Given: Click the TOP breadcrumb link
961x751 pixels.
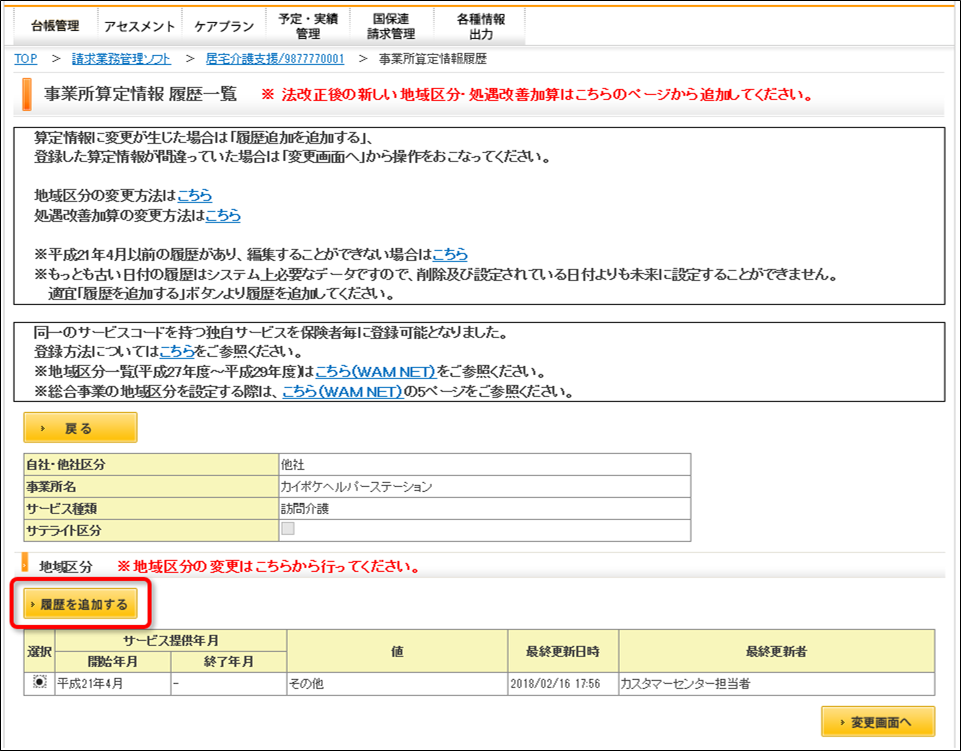Looking at the screenshot, I should 26,59.
